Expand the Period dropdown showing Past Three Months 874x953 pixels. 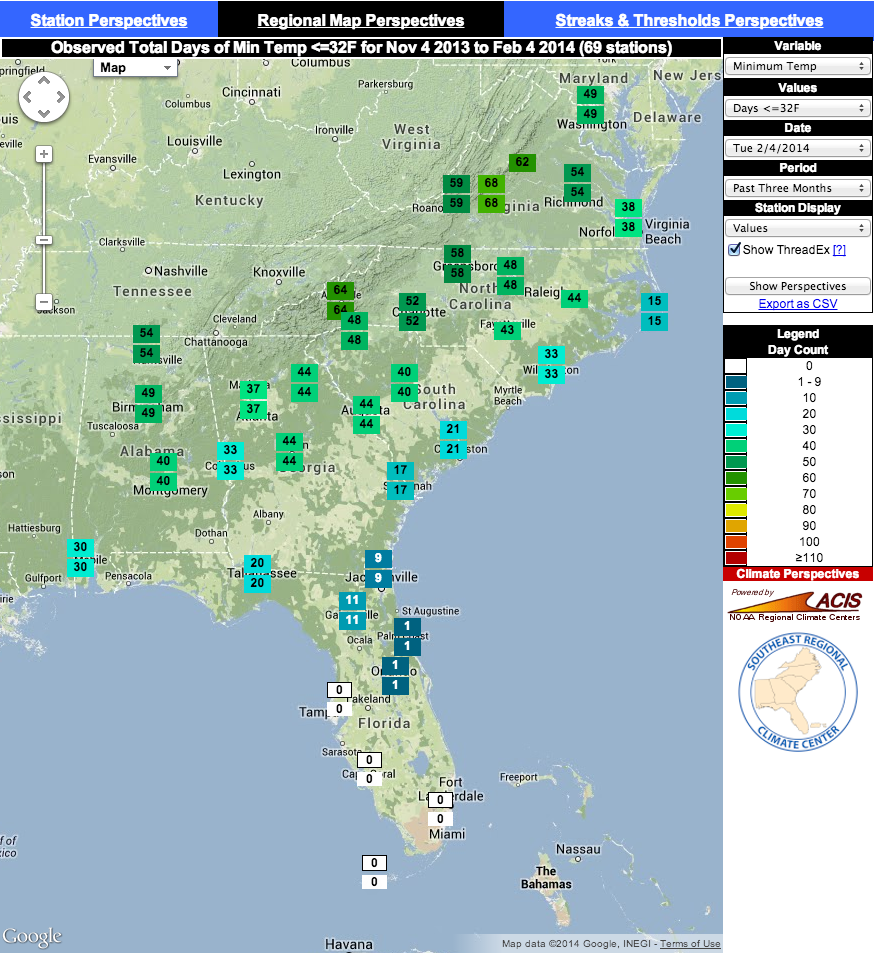click(797, 187)
